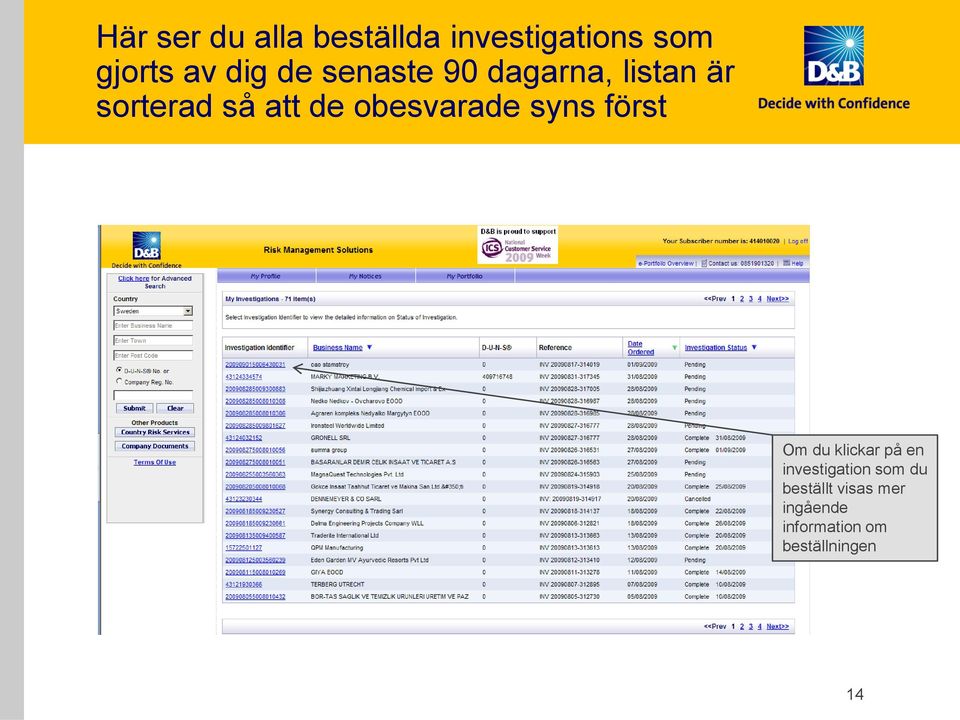Click the Date Ordered column header link
The height and width of the screenshot is (720, 960).
pos(640,348)
